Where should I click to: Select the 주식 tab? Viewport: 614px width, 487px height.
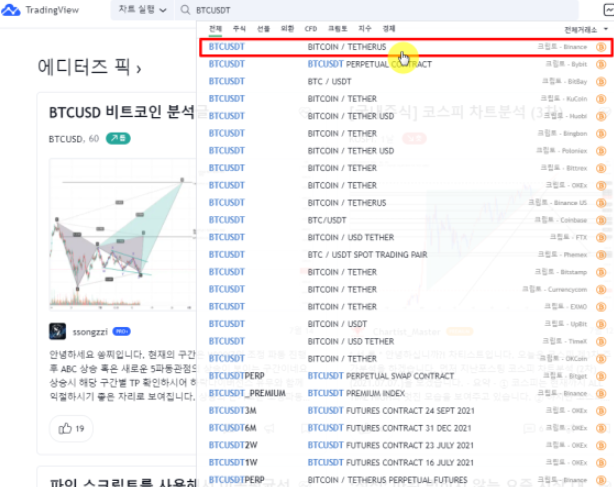click(x=239, y=30)
